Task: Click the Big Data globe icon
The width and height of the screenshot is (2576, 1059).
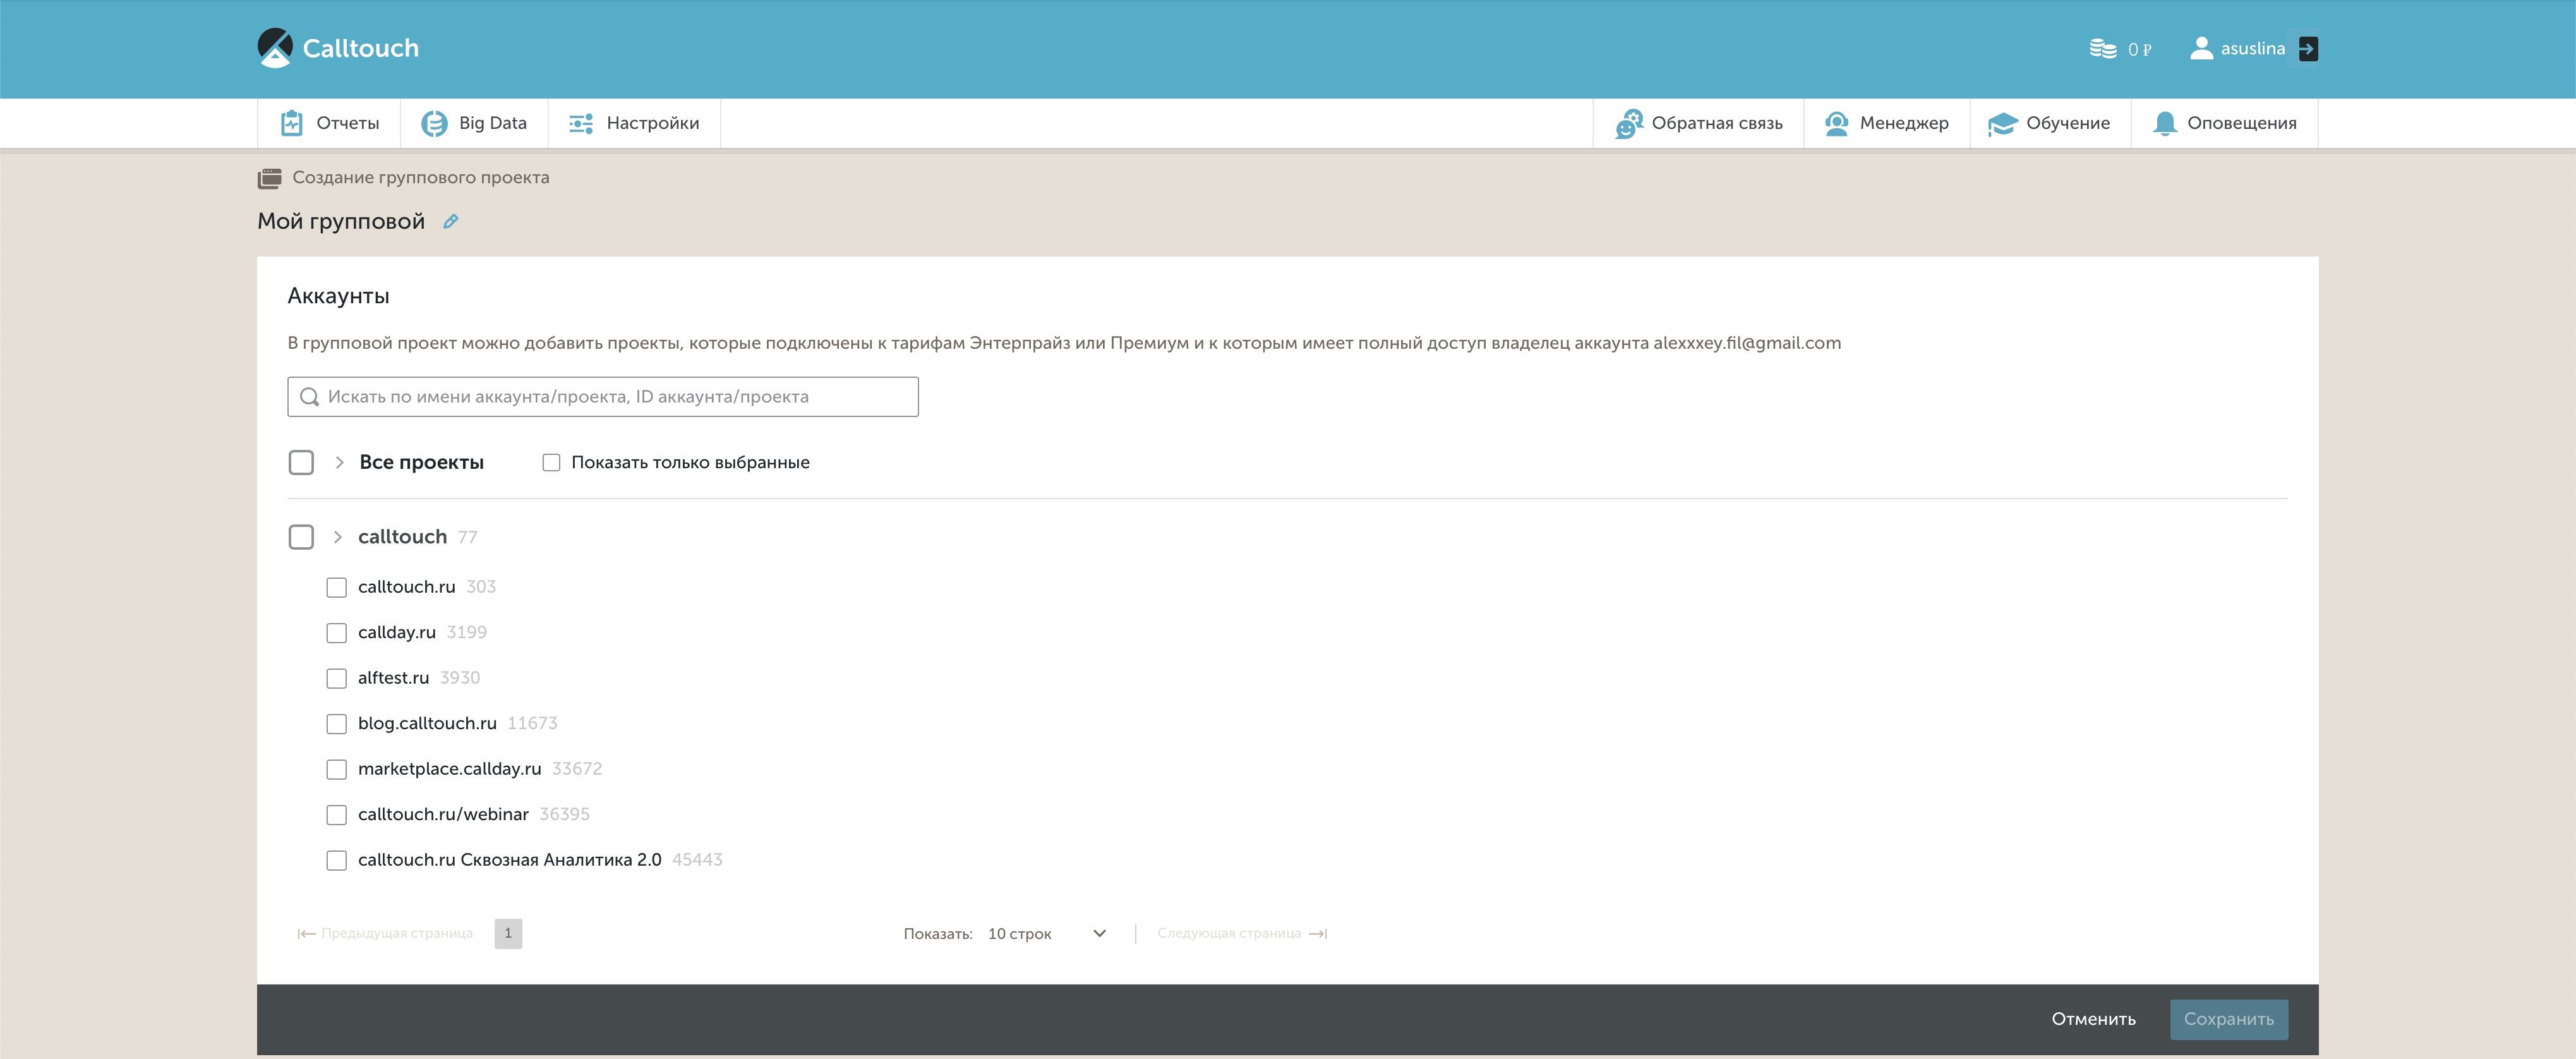Action: [x=434, y=123]
